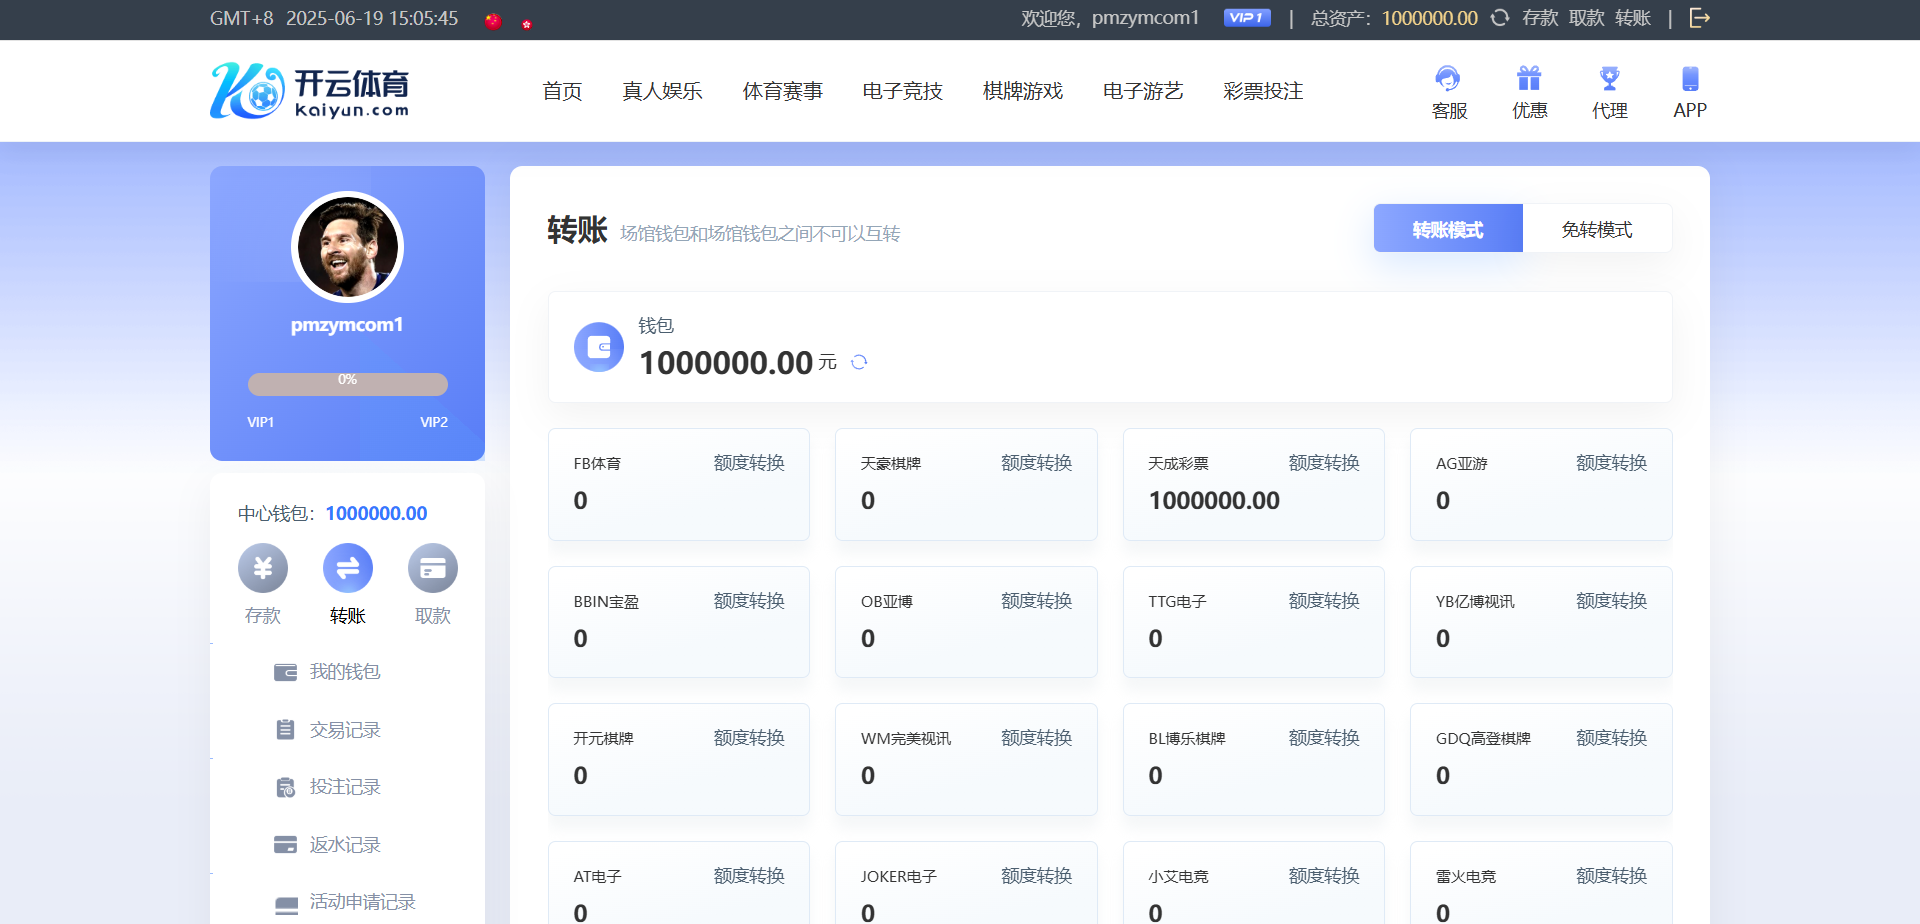
Task: Click the agent trophy icon
Action: point(1609,79)
